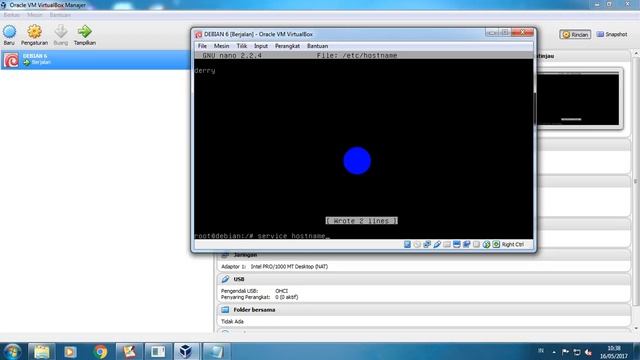Viewport: 640px width, 360px height.
Task: Click the USB pen icon in details
Action: pyautogui.click(x=225, y=279)
